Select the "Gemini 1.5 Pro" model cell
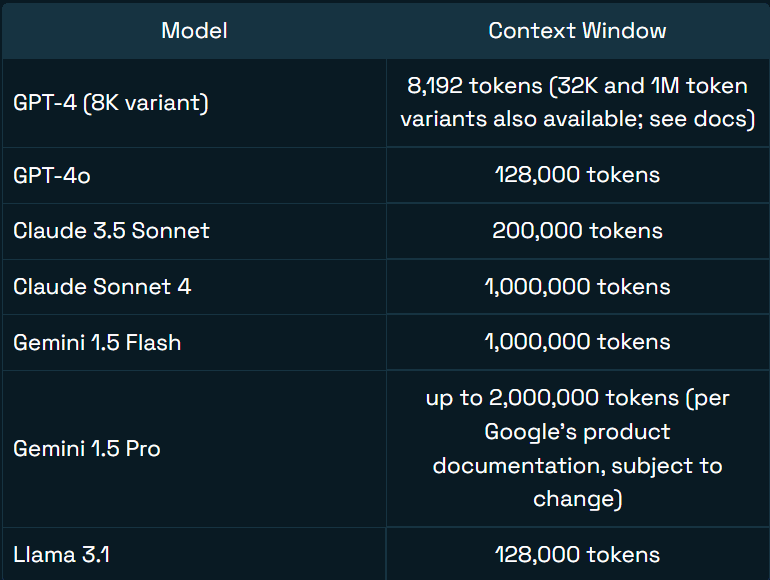 pyautogui.click(x=87, y=449)
